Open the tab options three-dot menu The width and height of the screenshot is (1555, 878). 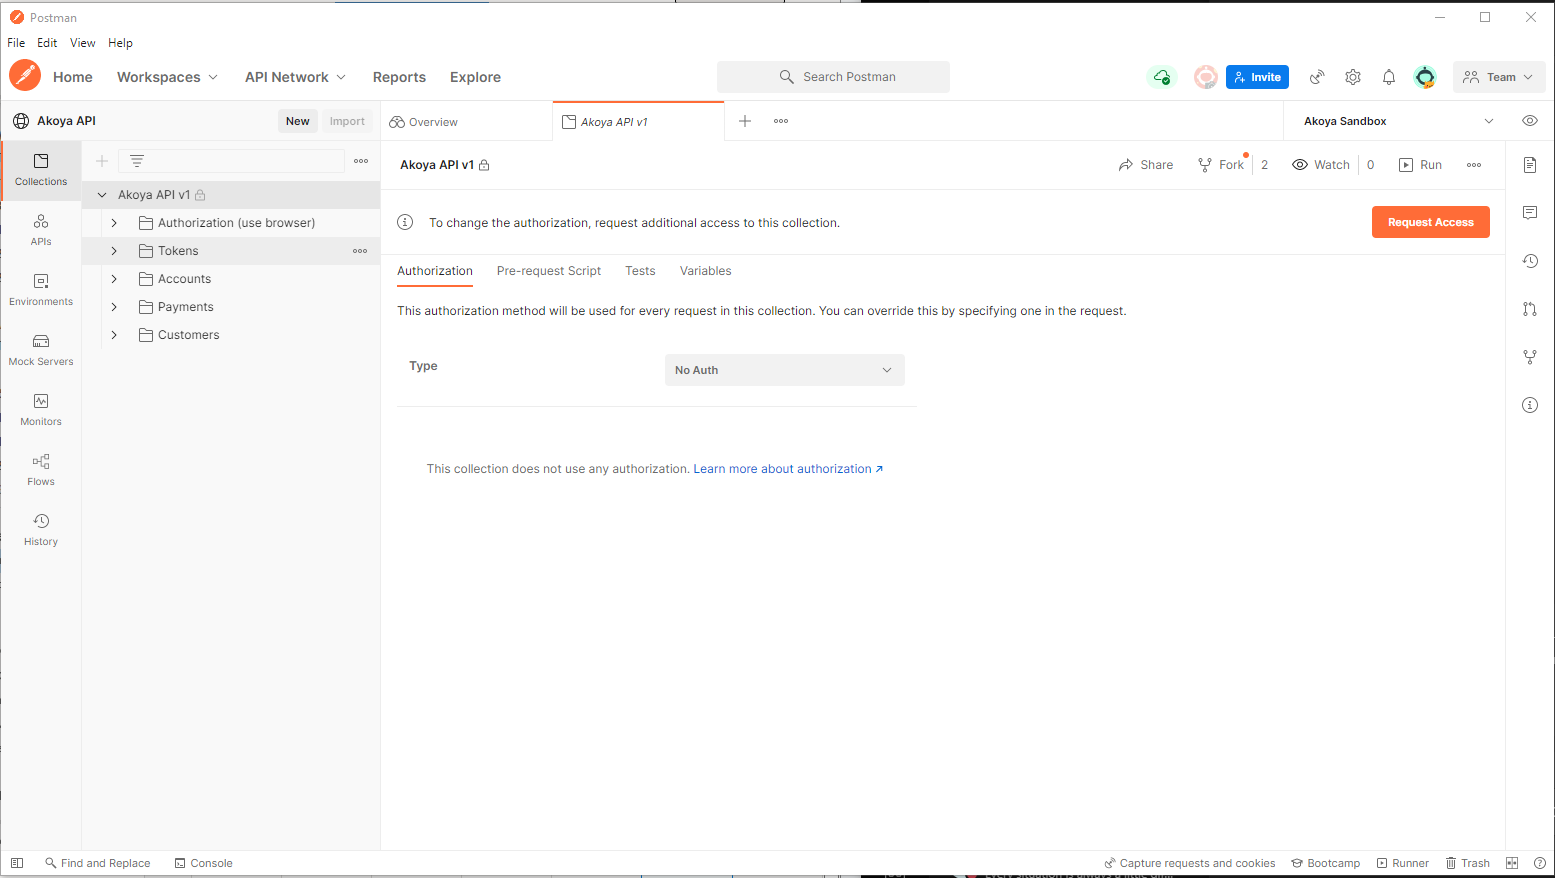(781, 121)
